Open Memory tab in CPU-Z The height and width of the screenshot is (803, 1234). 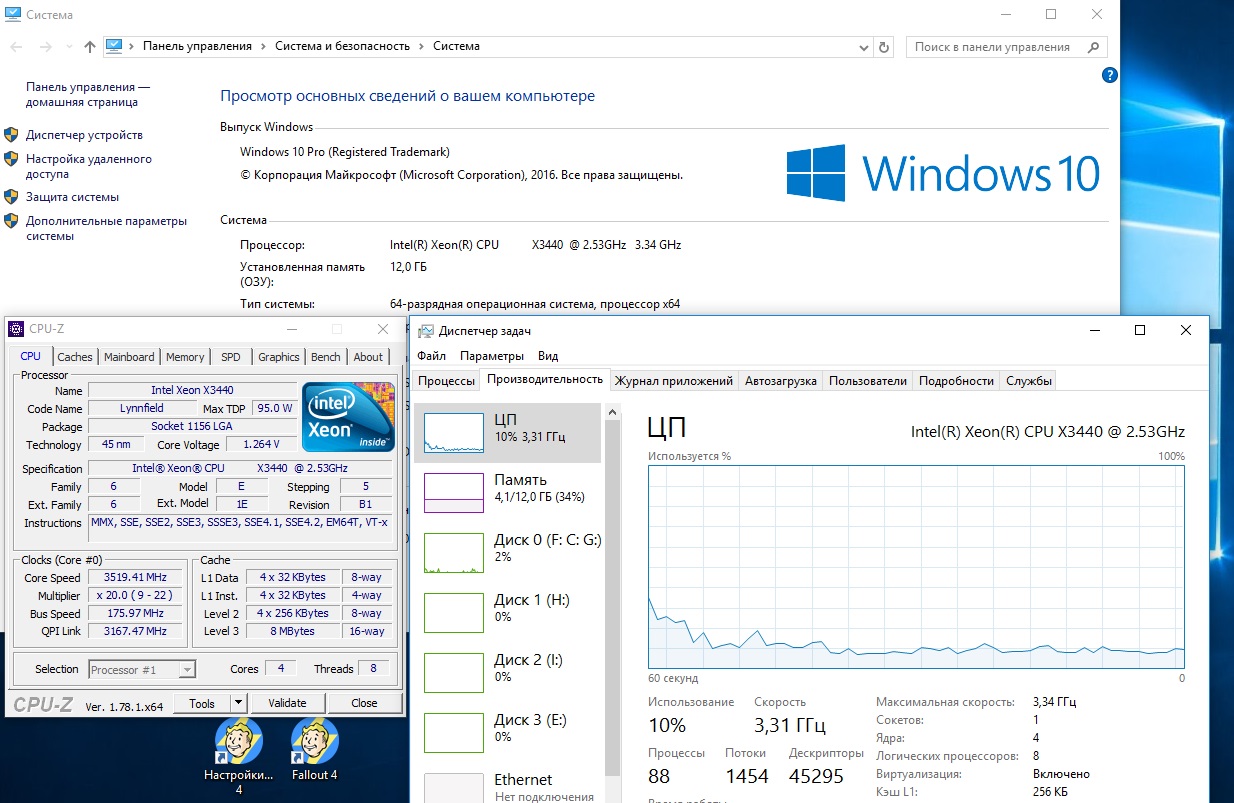click(185, 357)
